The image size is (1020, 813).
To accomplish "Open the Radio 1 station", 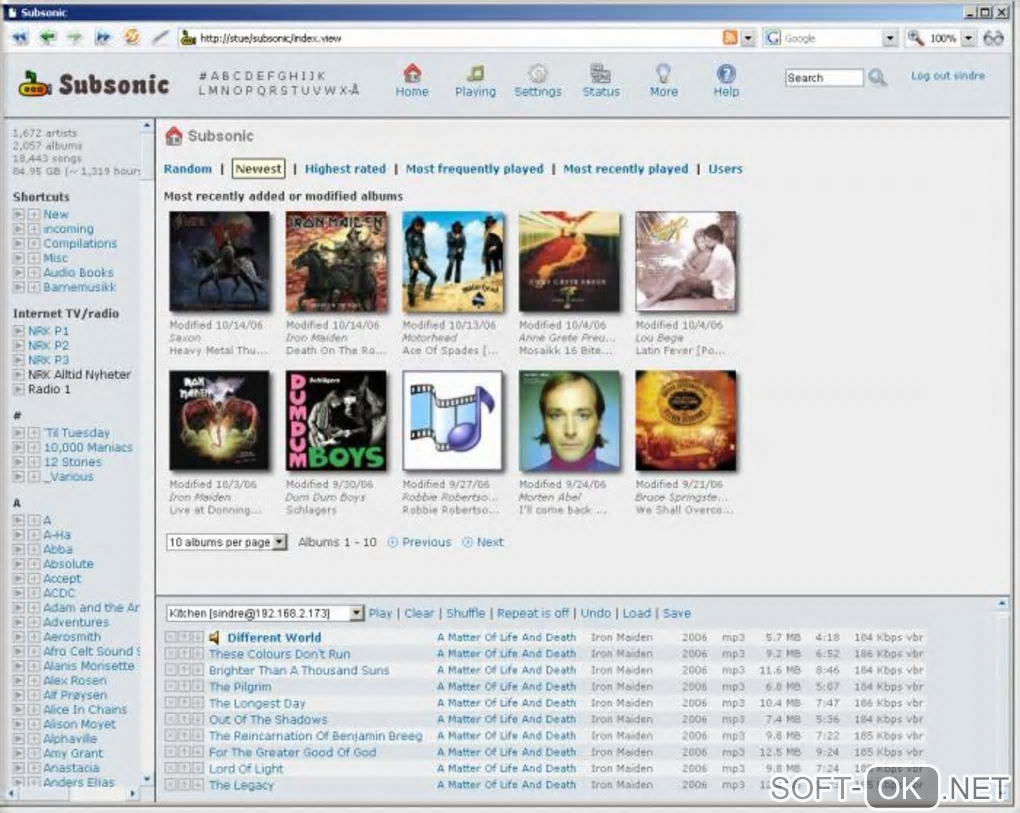I will [49, 389].
